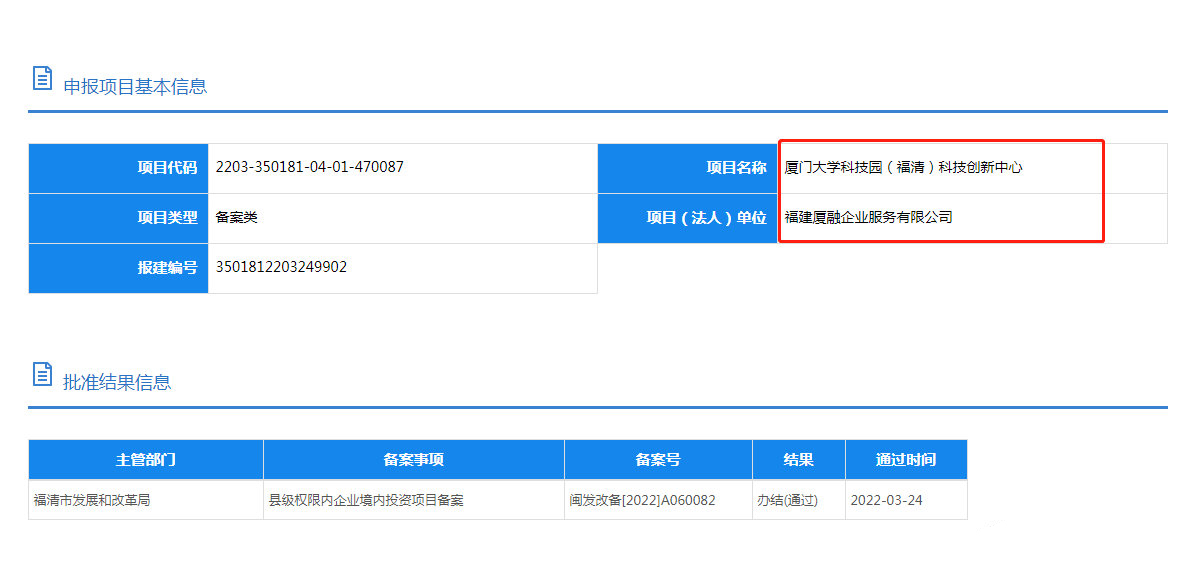Select the date 2022-03-24
The height and width of the screenshot is (570, 1192).
pyautogui.click(x=884, y=501)
